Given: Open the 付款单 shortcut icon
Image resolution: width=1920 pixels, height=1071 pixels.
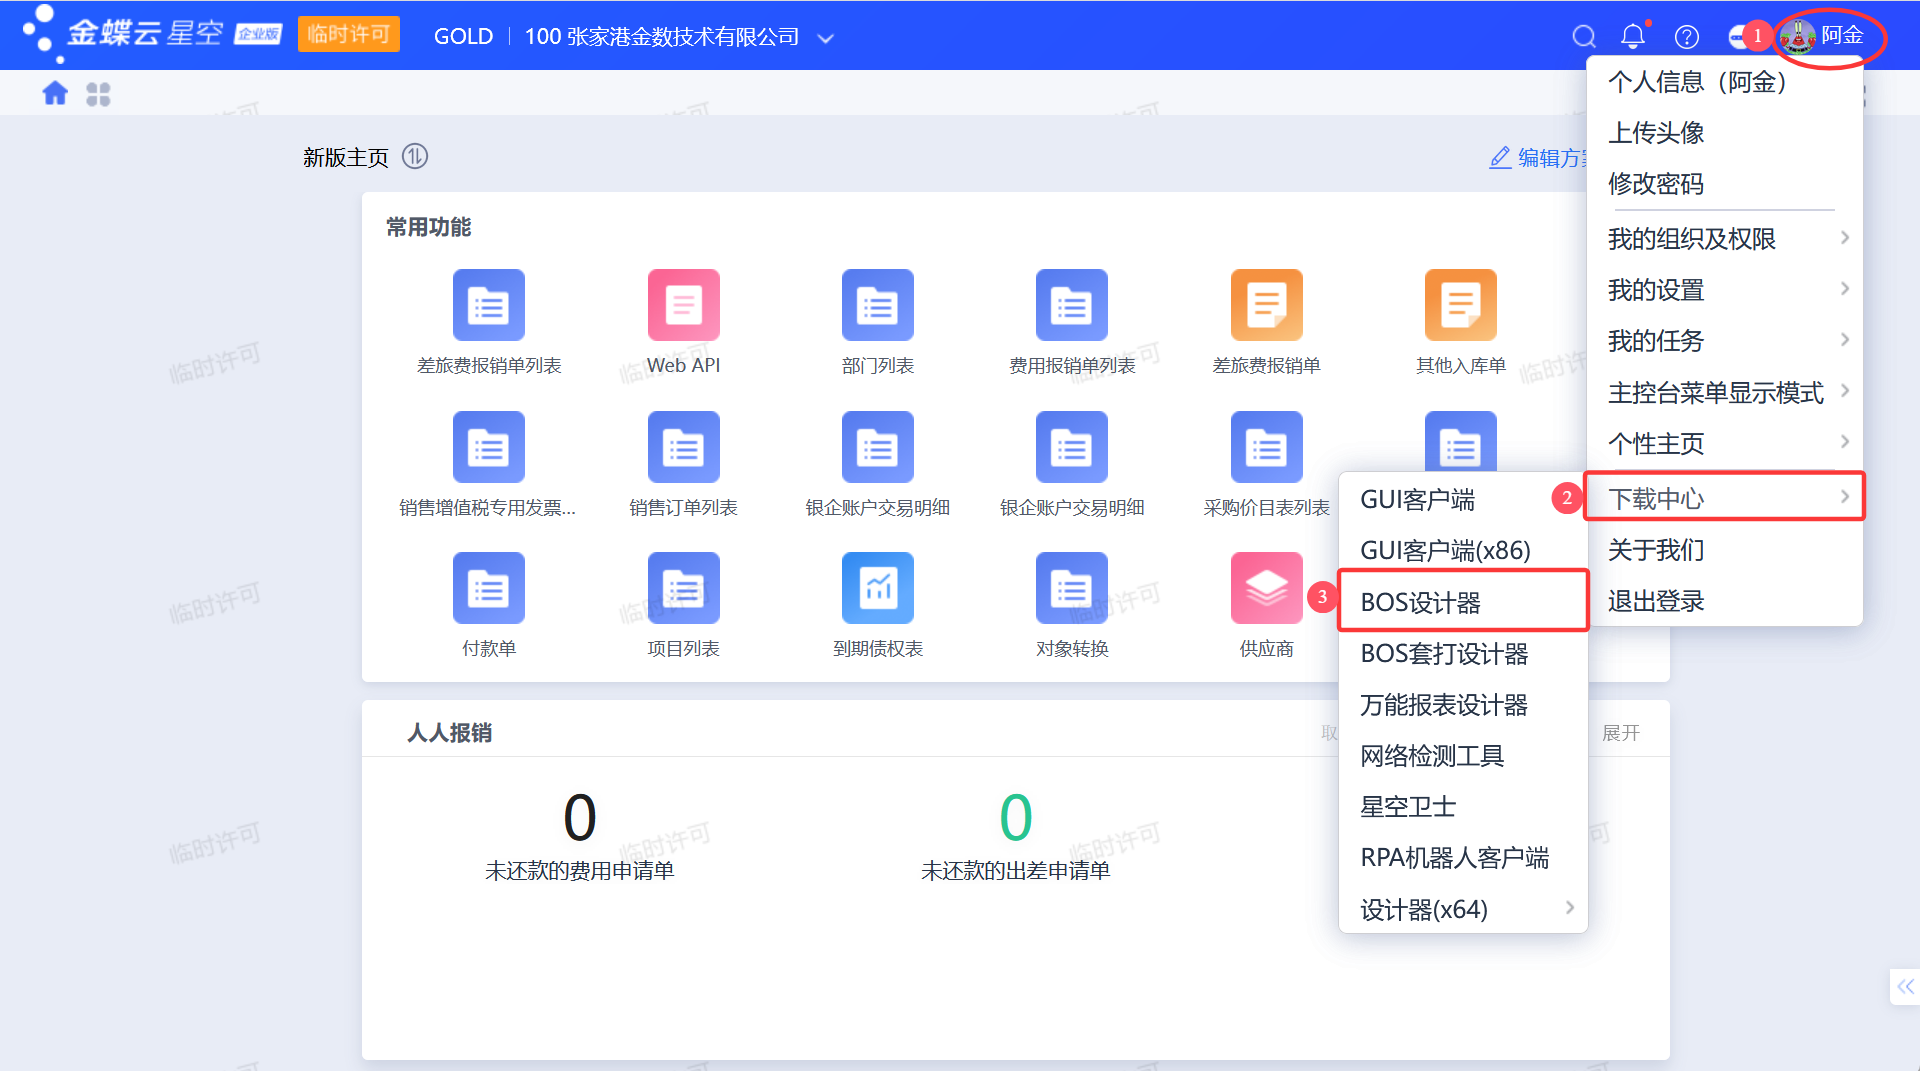Looking at the screenshot, I should pos(489,588).
